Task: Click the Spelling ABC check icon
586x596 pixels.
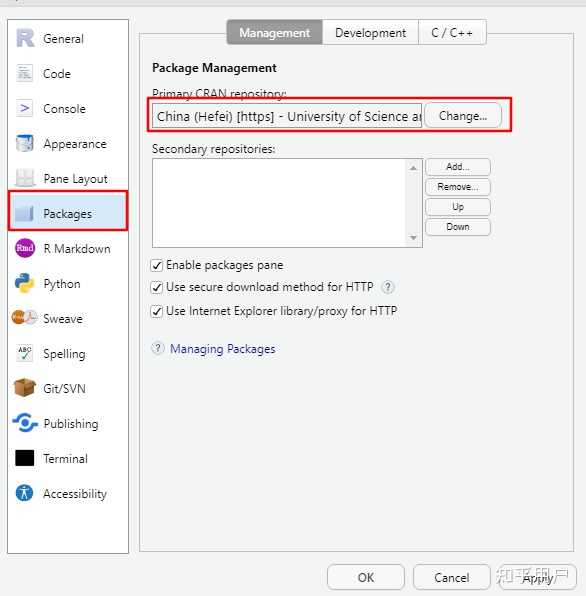Action: tap(25, 353)
